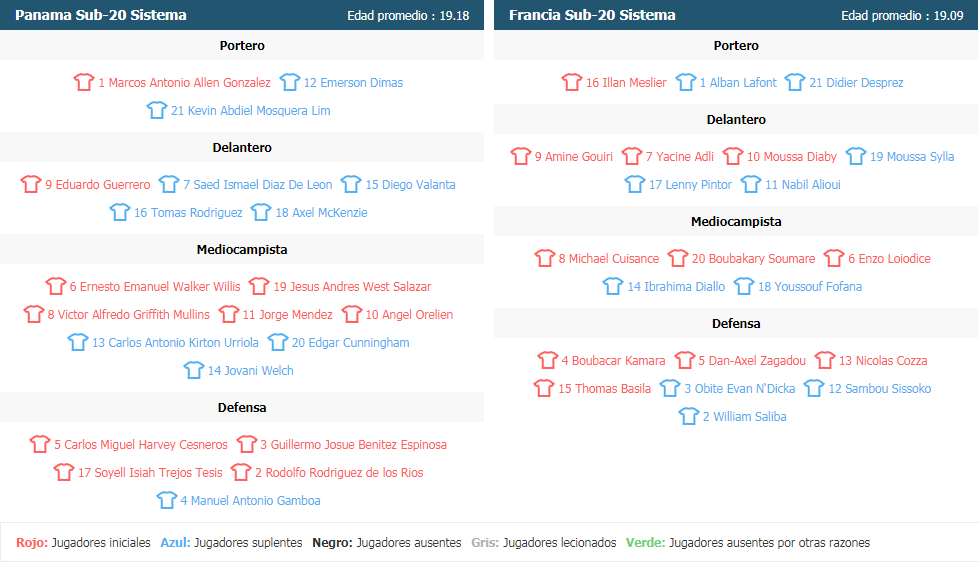Click the Panama Sub-20 Sistema header
The image size is (979, 564).
[101, 15]
